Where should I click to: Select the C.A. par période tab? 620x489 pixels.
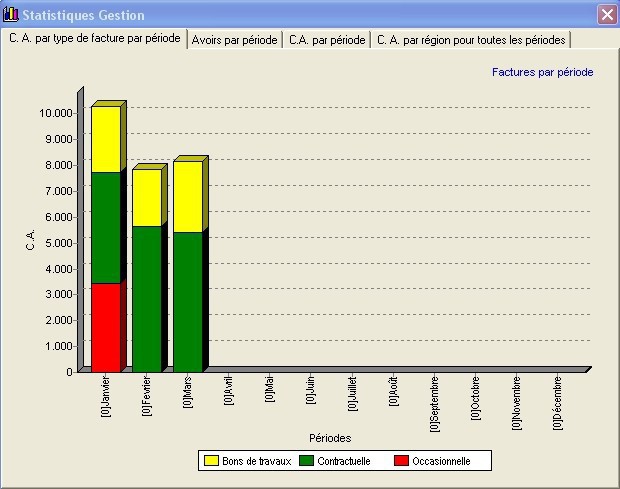[x=326, y=40]
